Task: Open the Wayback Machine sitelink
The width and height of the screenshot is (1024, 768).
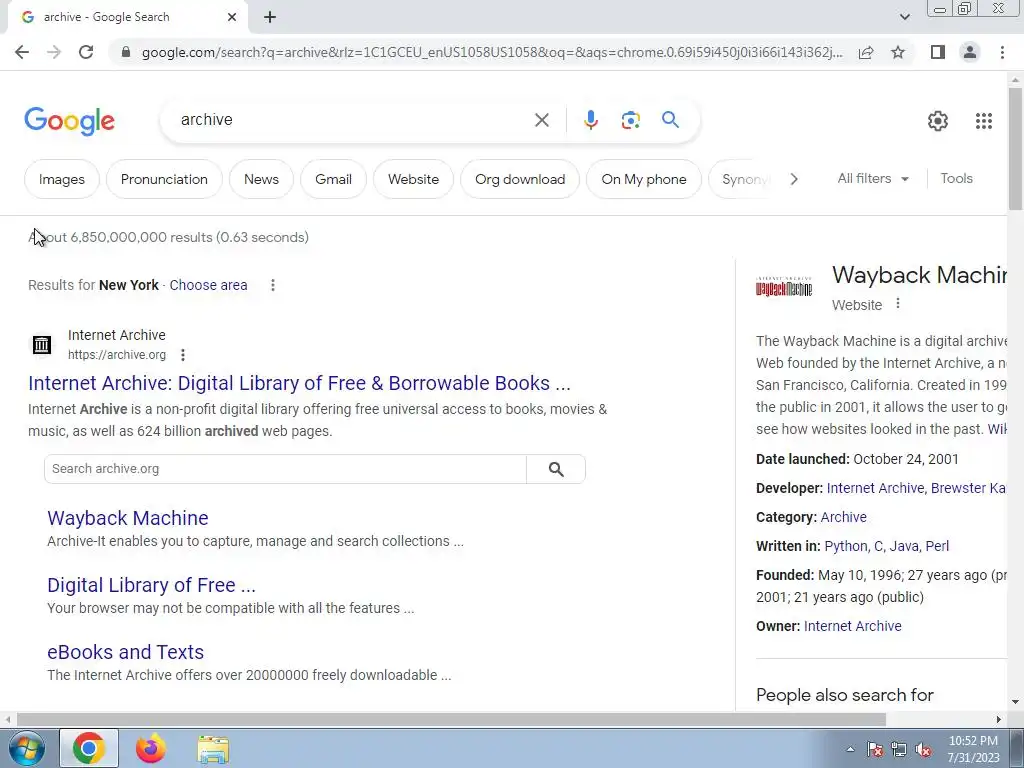Action: point(128,518)
